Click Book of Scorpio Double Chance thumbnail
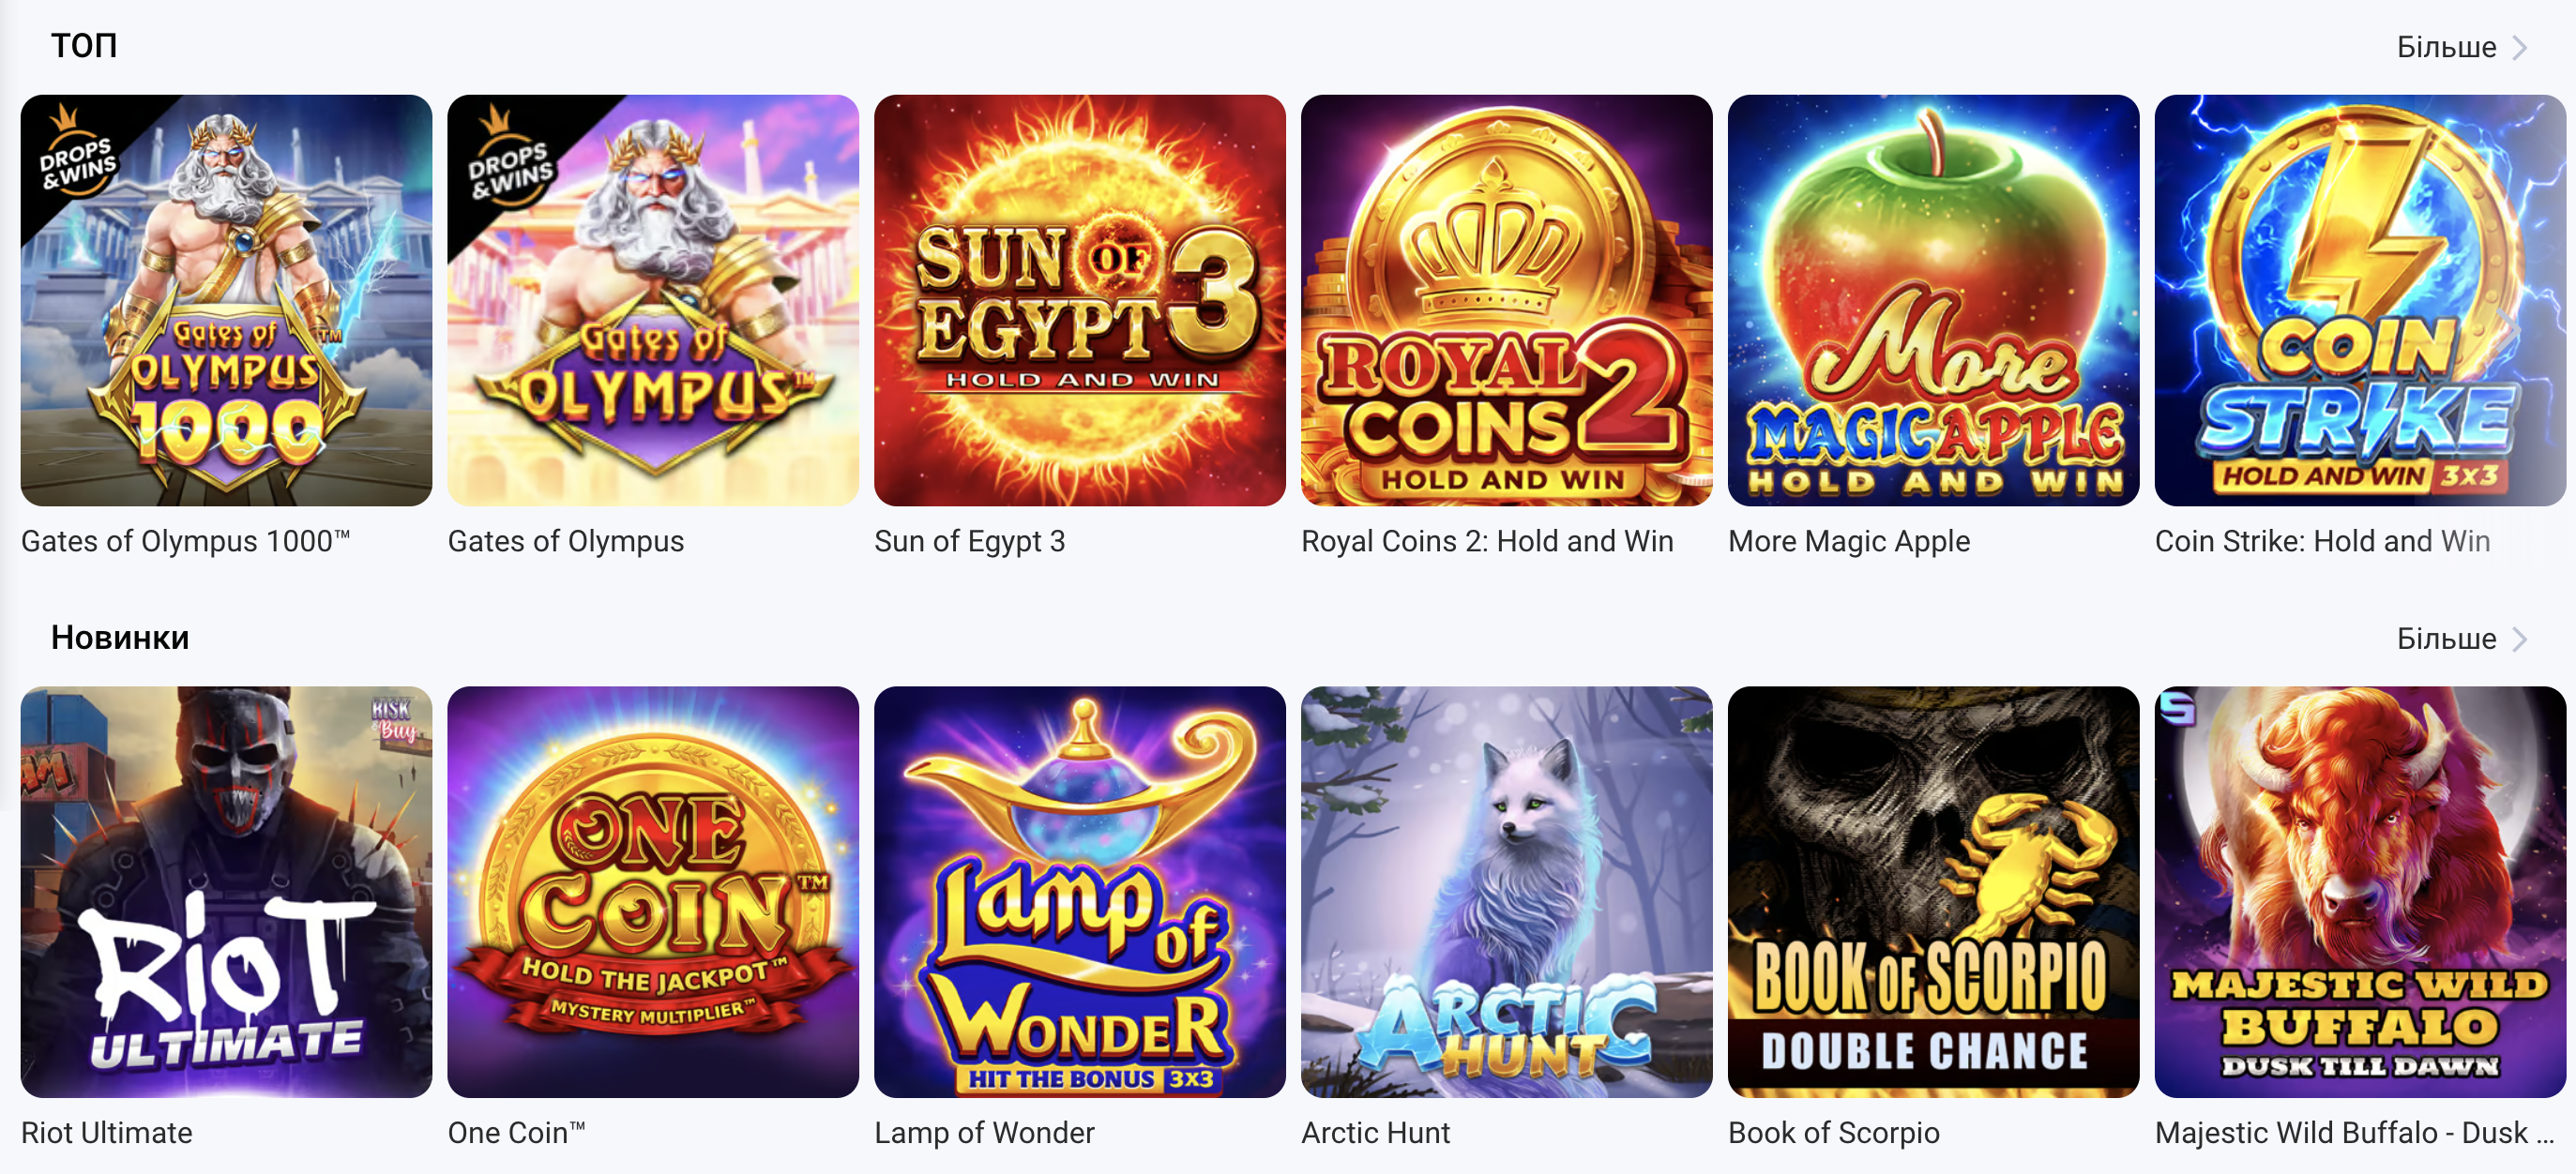Screen dimensions: 2576x1174 tap(1933, 892)
